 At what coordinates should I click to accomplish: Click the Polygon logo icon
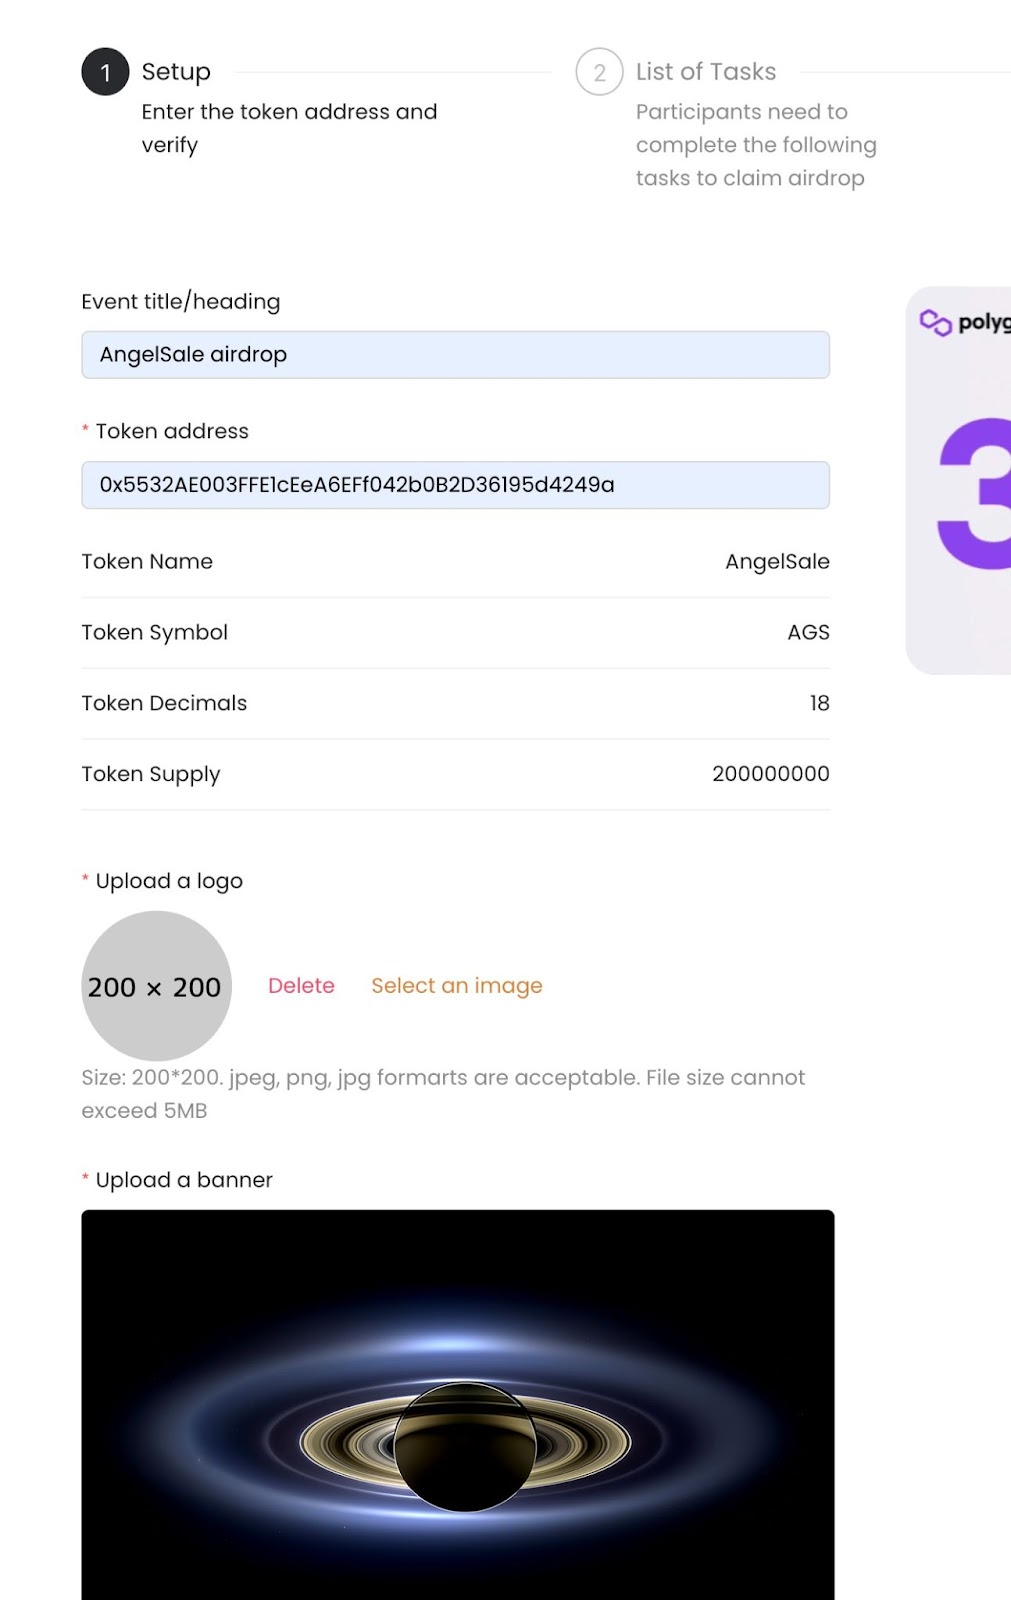point(935,322)
